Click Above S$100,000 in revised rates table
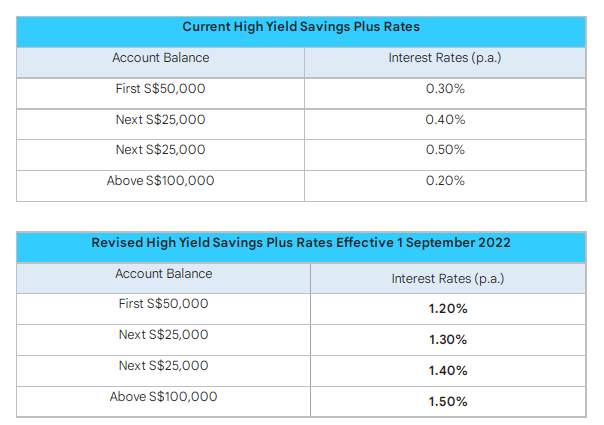 click(x=164, y=397)
